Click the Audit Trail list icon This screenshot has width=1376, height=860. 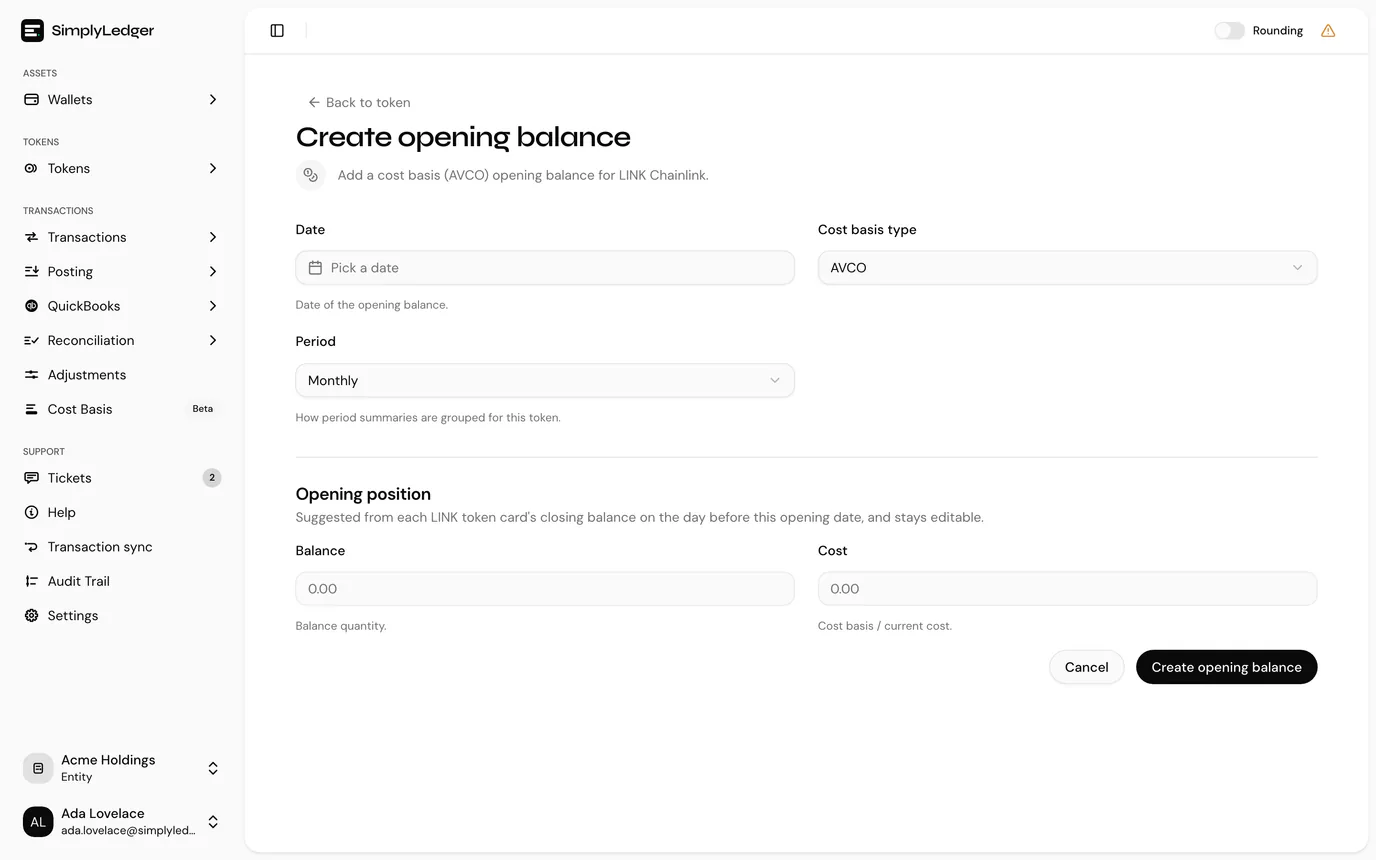click(31, 581)
